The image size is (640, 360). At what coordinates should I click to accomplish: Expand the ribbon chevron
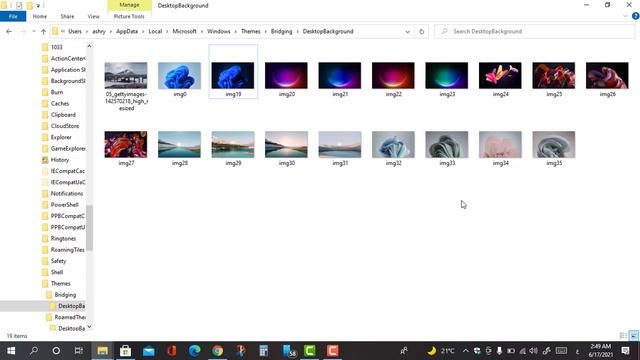coord(625,16)
